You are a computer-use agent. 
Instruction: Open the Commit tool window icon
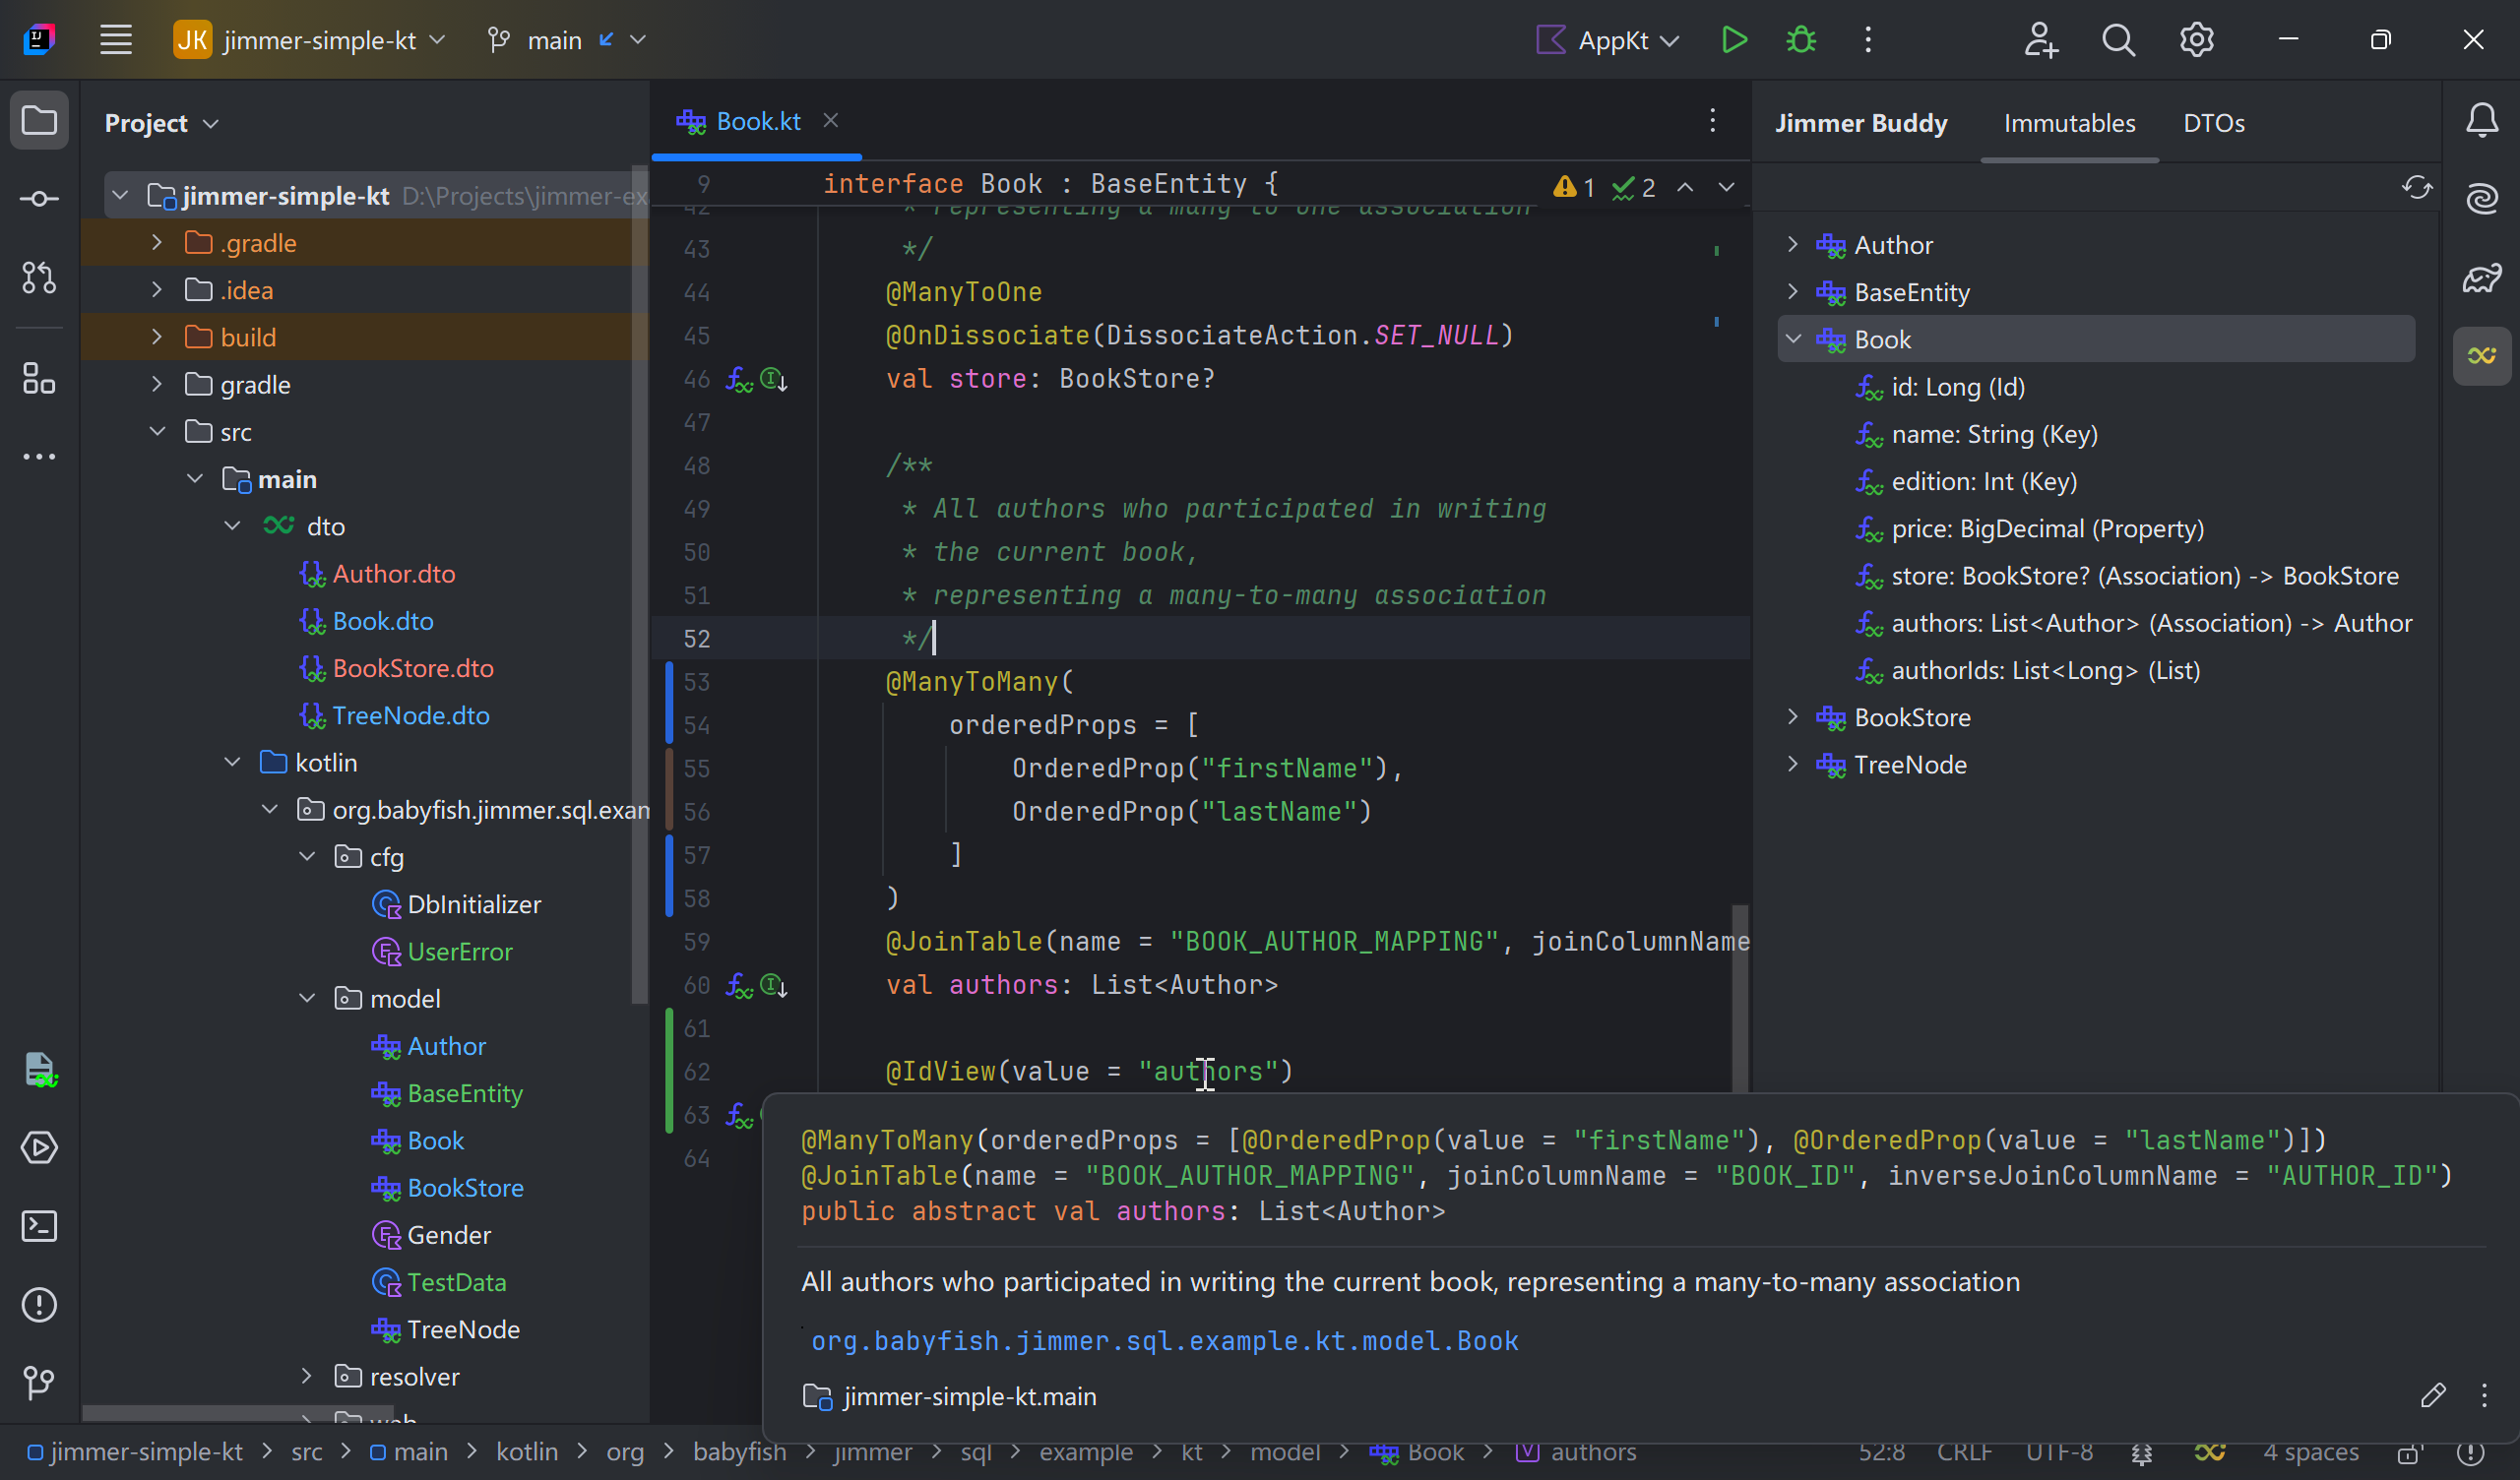[x=39, y=199]
